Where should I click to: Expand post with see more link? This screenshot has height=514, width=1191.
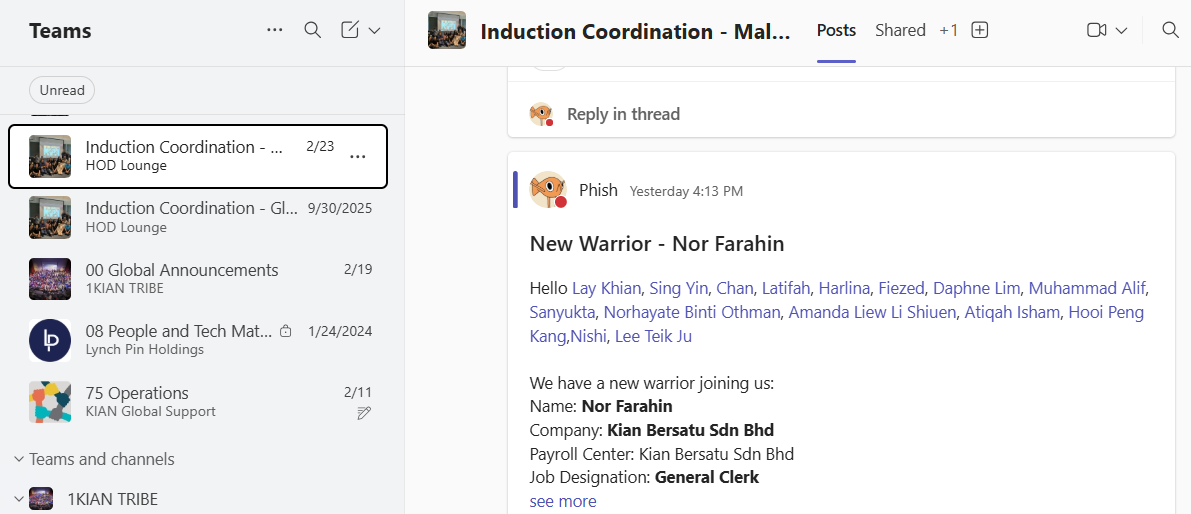point(563,501)
